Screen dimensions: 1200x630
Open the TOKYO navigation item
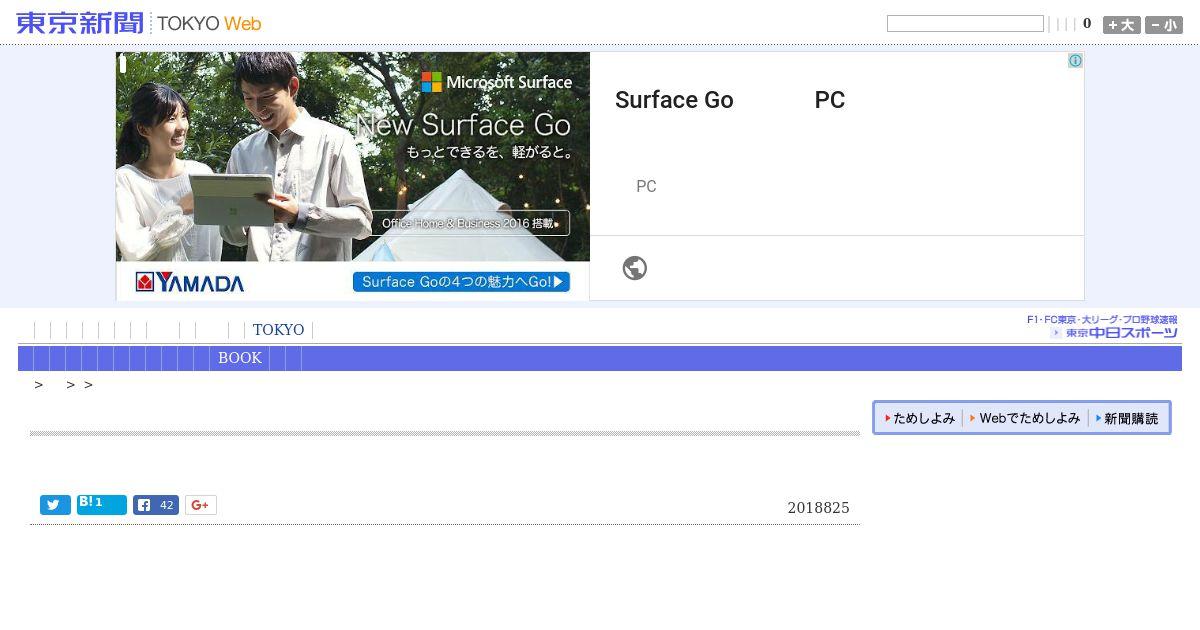click(x=278, y=330)
